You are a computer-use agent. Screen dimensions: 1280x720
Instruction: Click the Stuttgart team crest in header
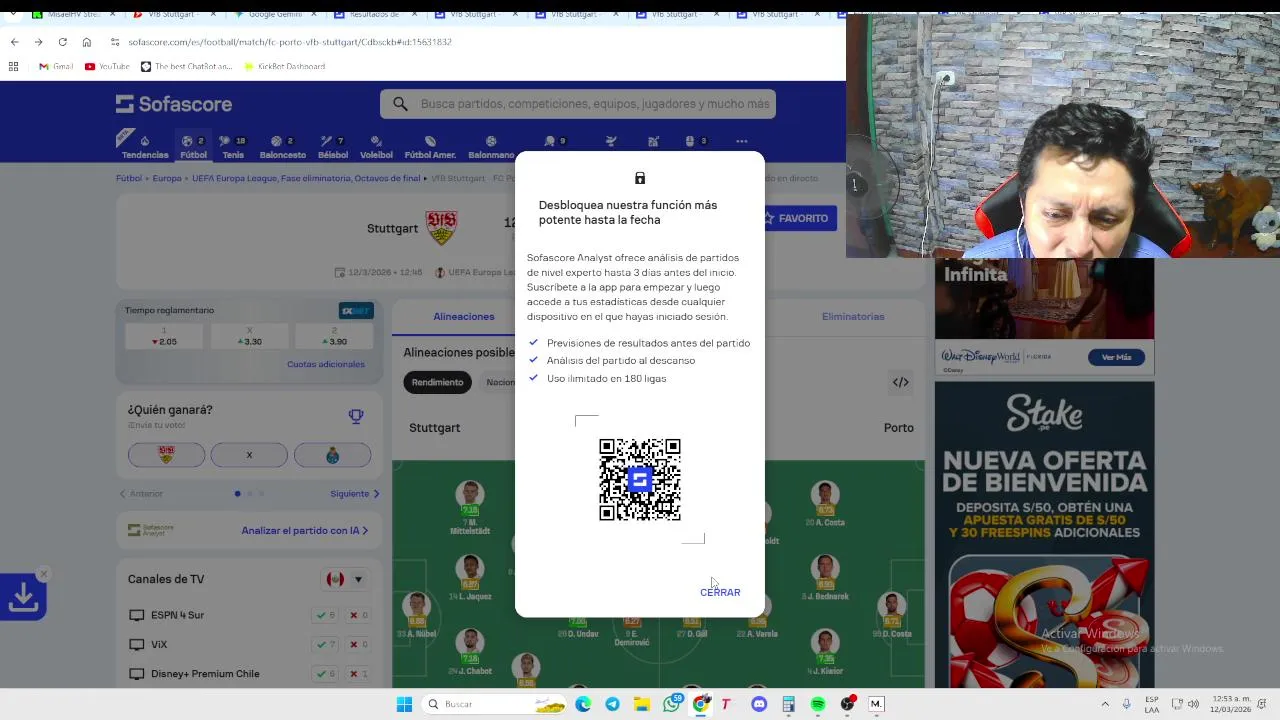click(441, 228)
